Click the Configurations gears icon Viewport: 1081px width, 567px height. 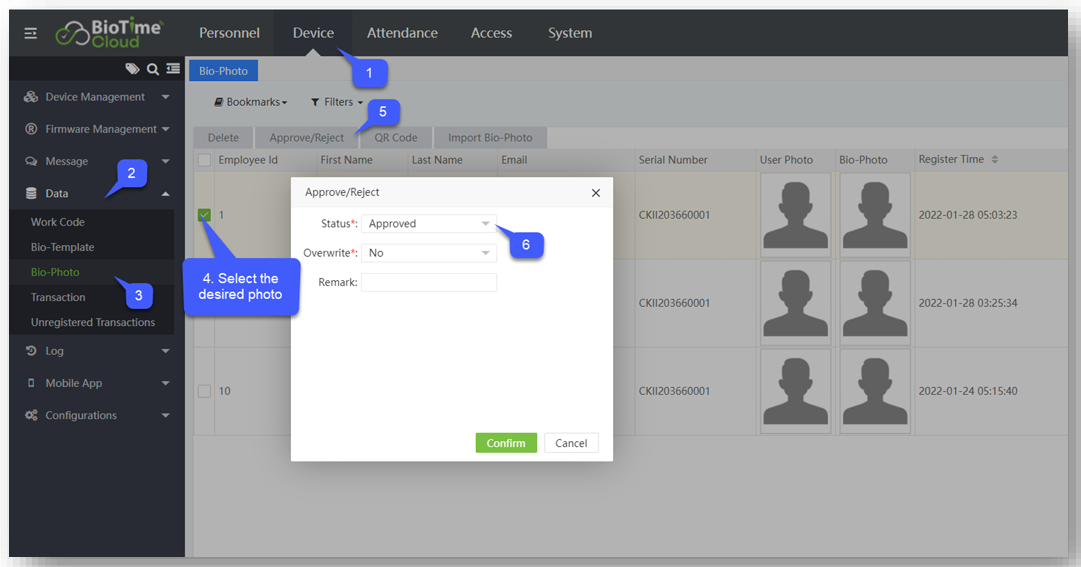coord(31,415)
